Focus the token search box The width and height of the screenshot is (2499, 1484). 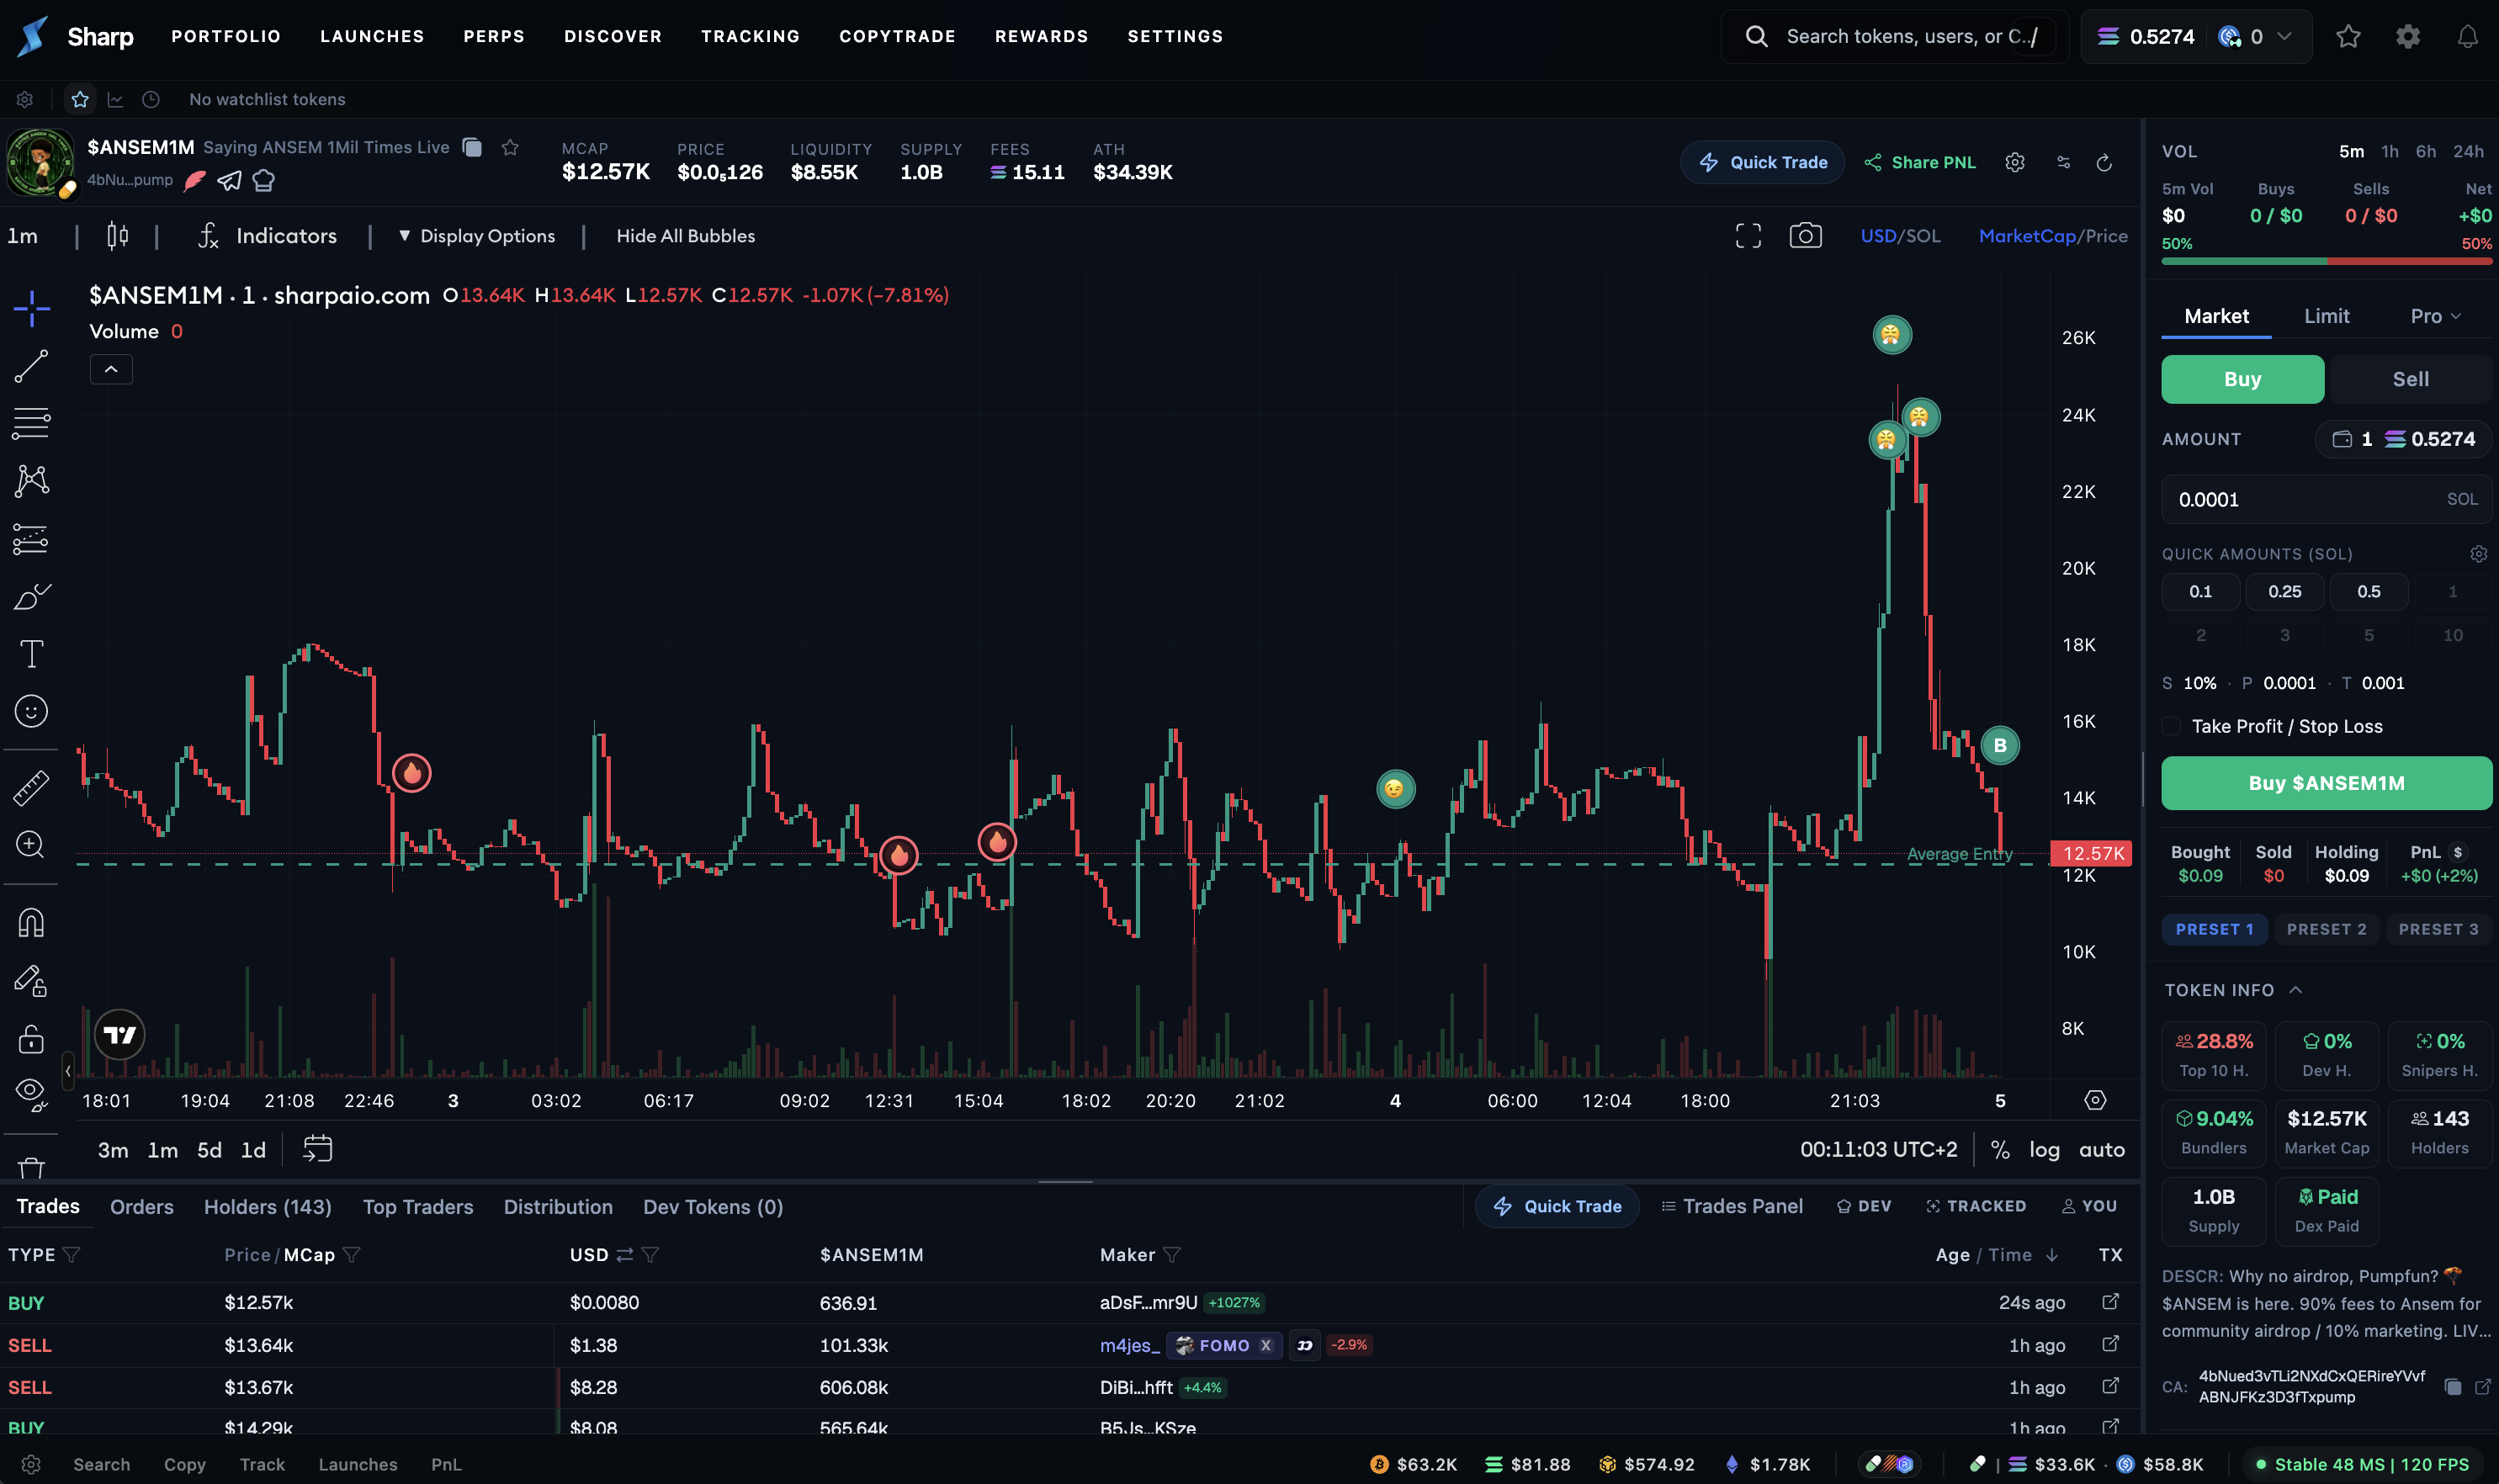1894,37
